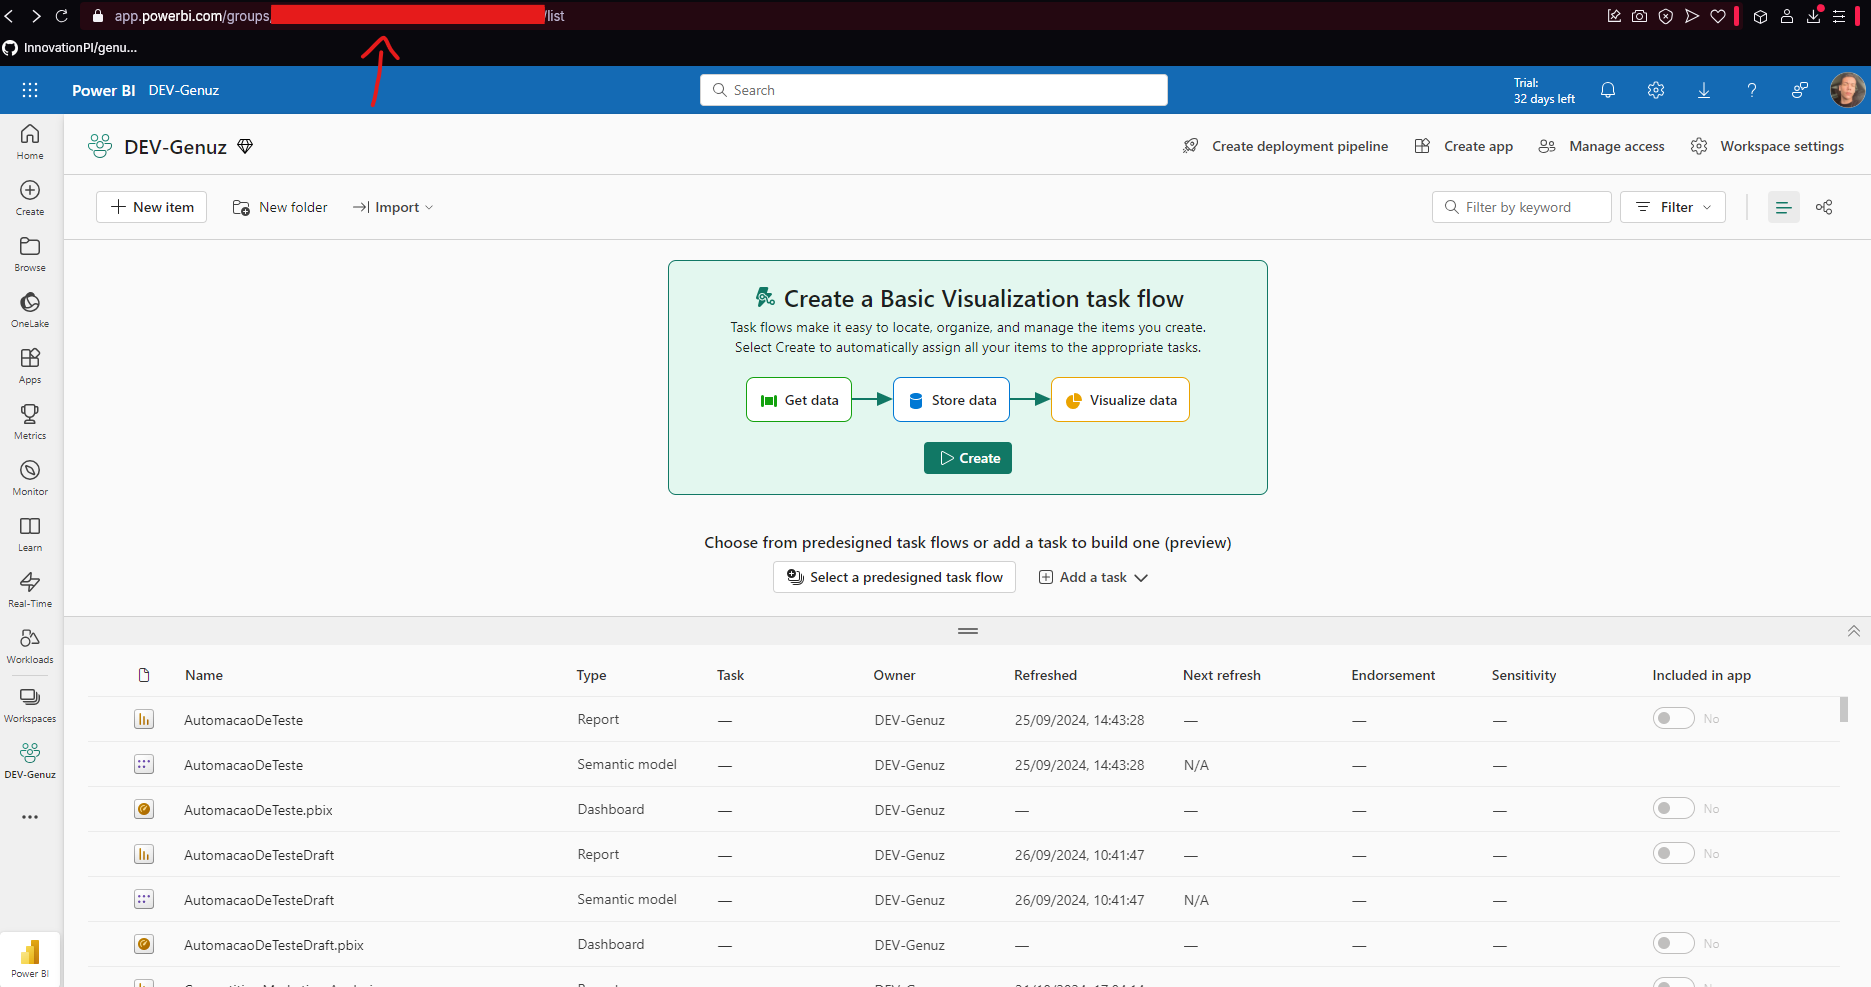Expand the Add a task dropdown
This screenshot has height=987, width=1871.
tap(1093, 577)
